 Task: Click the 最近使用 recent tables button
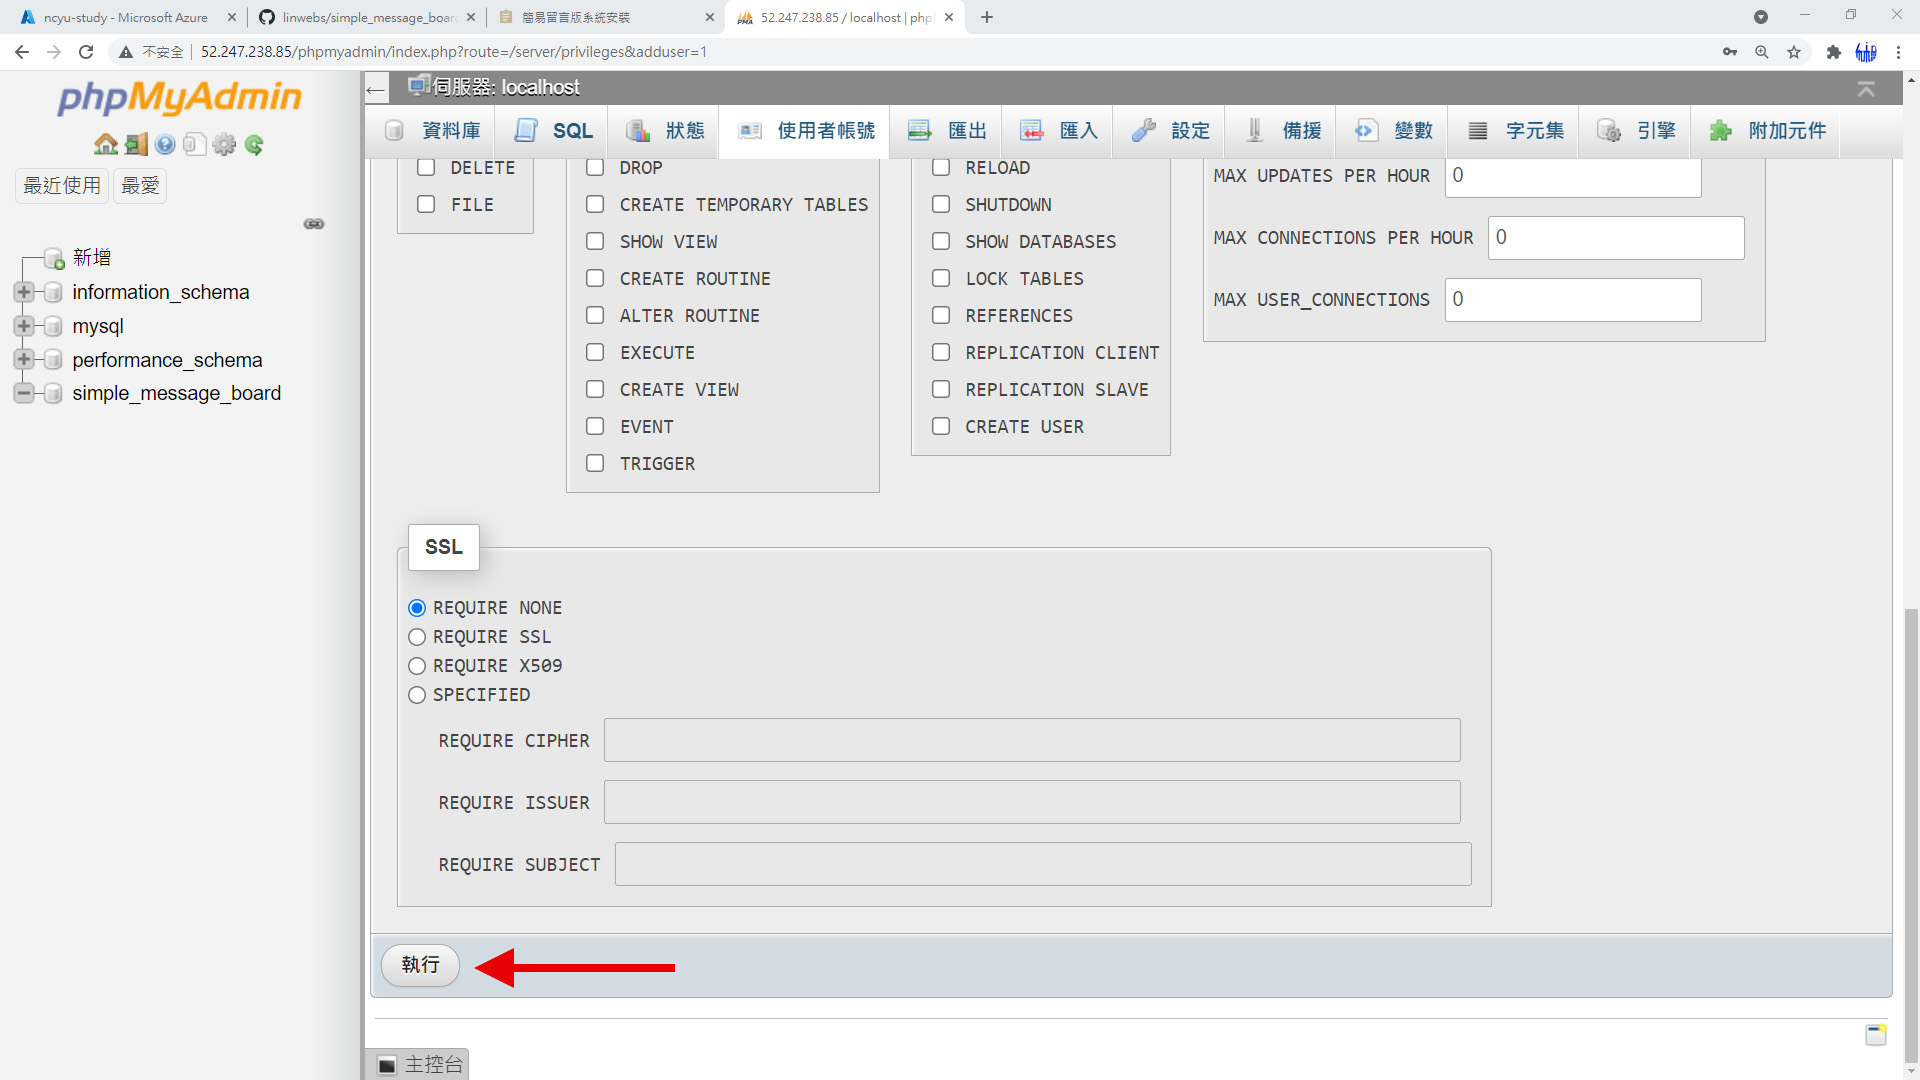(62, 186)
